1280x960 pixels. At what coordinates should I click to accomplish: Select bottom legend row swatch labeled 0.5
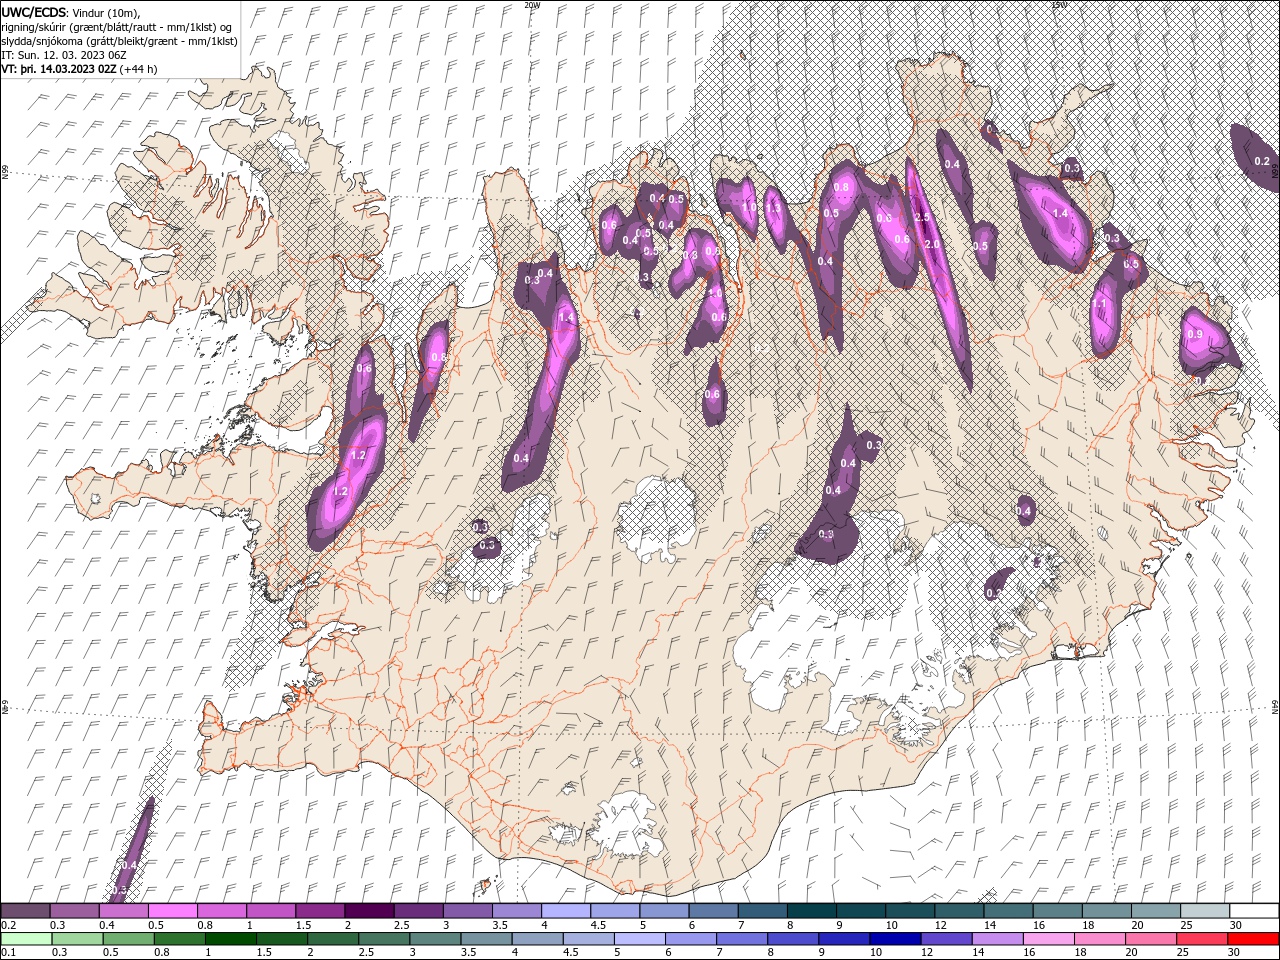click(129, 939)
